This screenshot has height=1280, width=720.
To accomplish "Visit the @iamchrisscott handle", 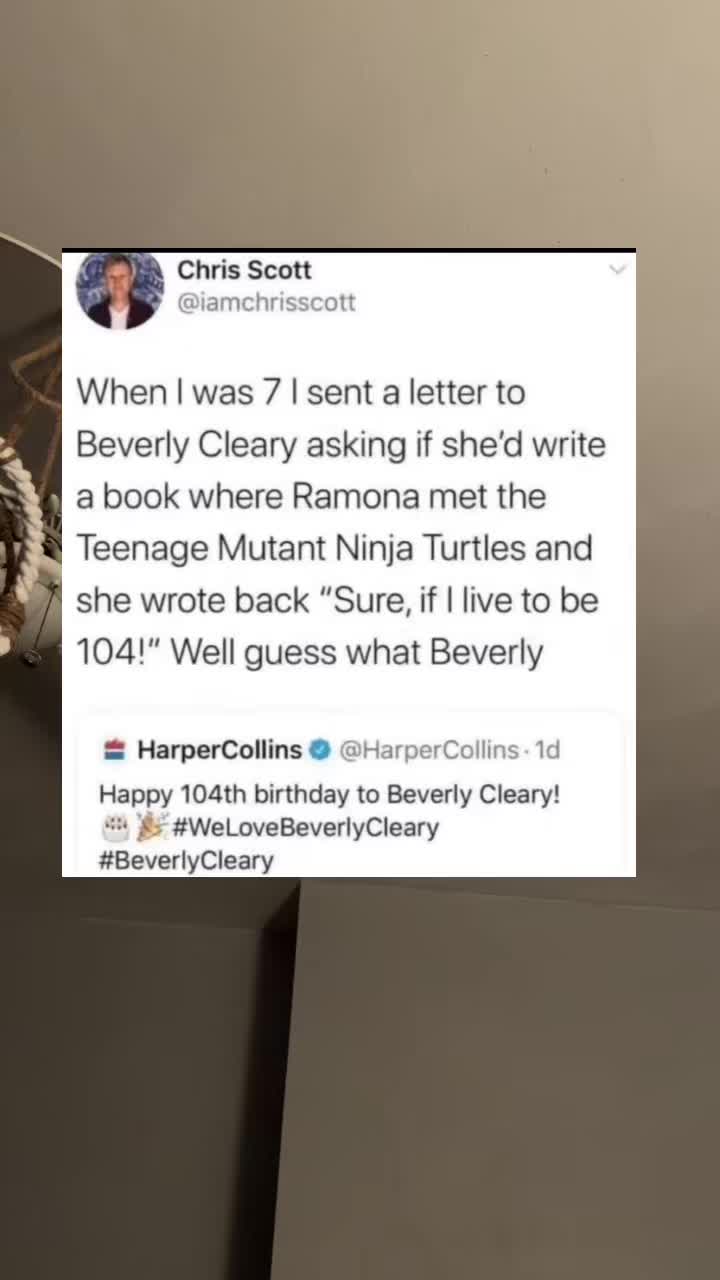I will click(266, 302).
